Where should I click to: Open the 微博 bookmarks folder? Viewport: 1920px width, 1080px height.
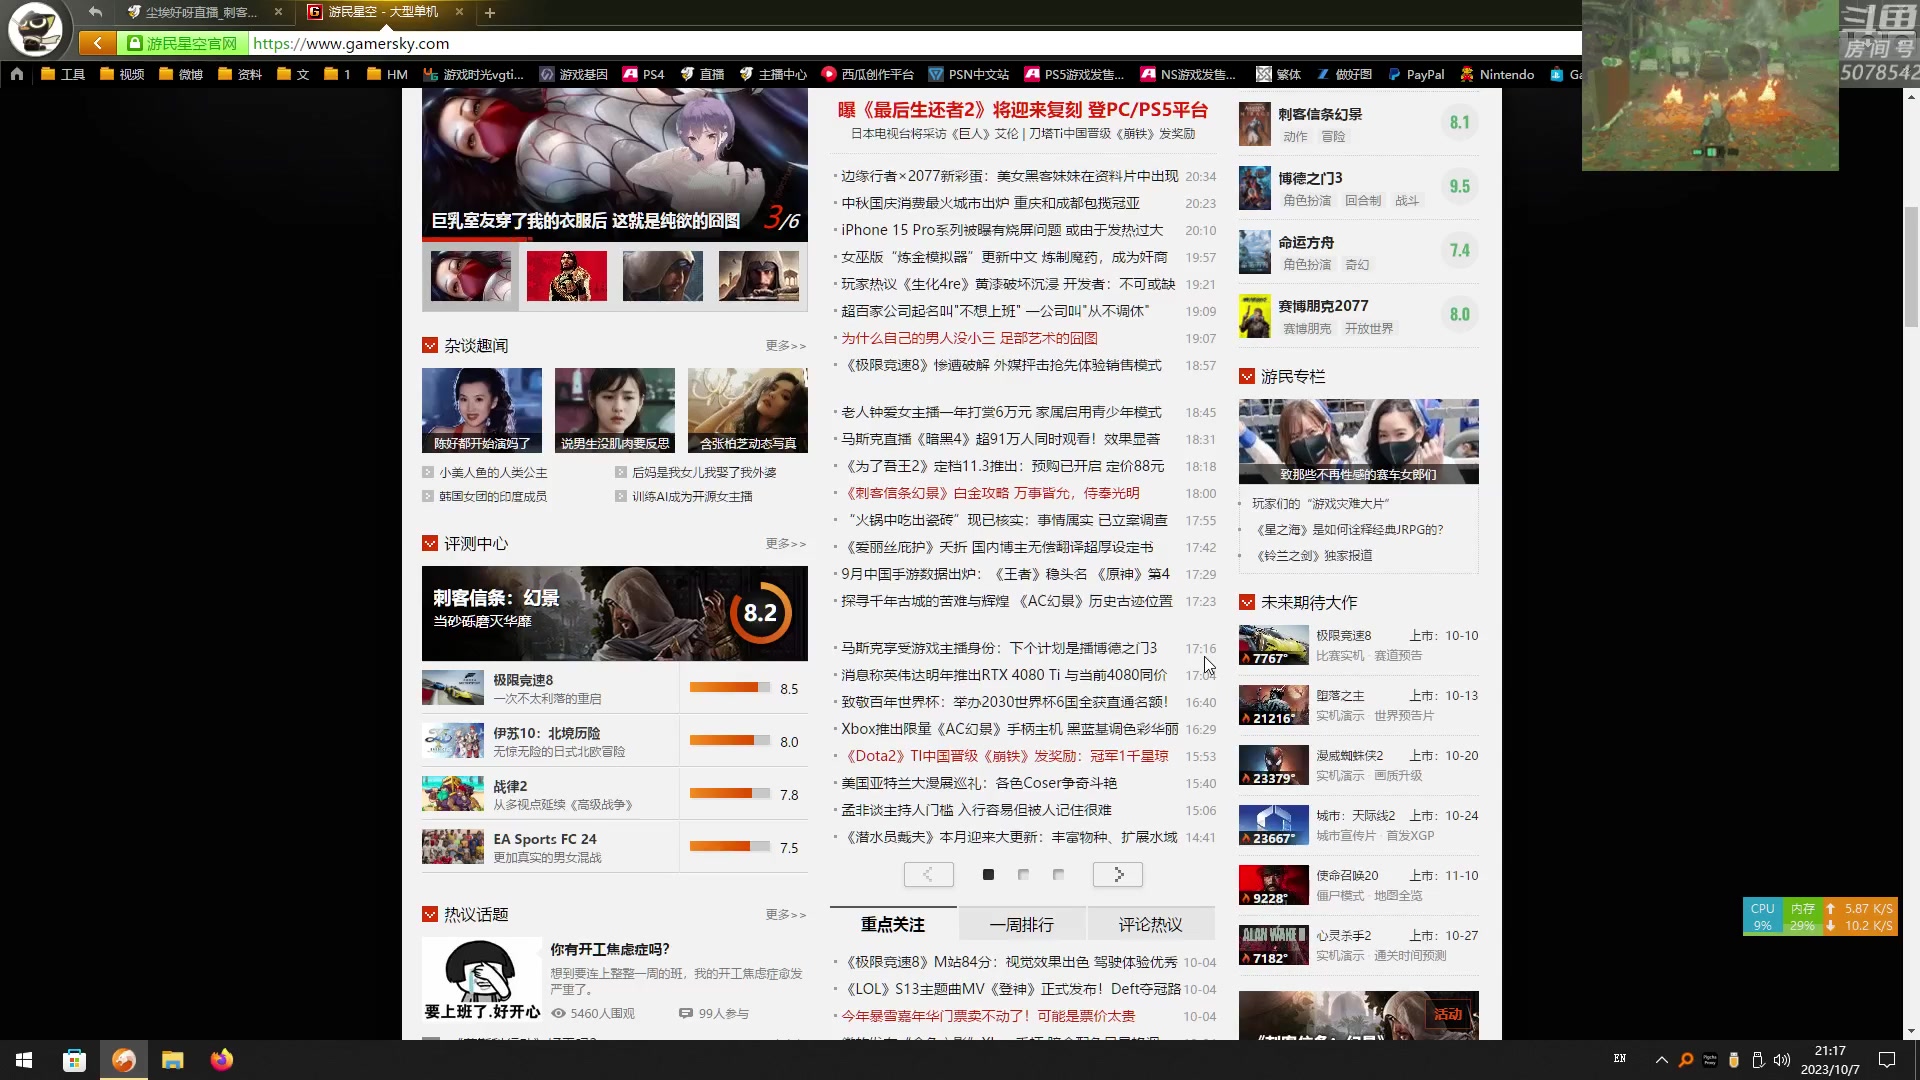click(x=181, y=74)
